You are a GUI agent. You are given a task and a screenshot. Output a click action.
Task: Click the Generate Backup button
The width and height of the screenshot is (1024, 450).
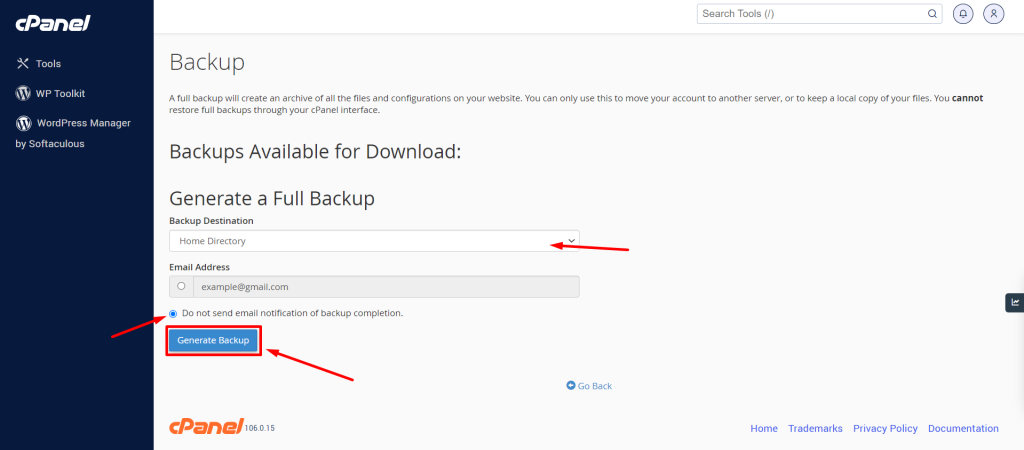(213, 341)
